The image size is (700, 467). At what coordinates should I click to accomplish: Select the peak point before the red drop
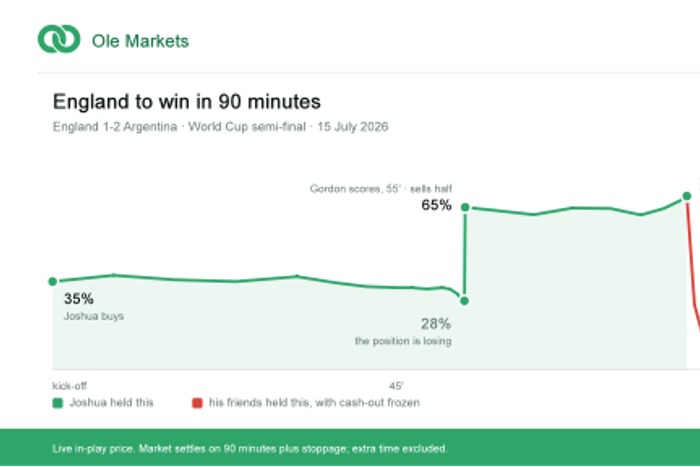(687, 196)
